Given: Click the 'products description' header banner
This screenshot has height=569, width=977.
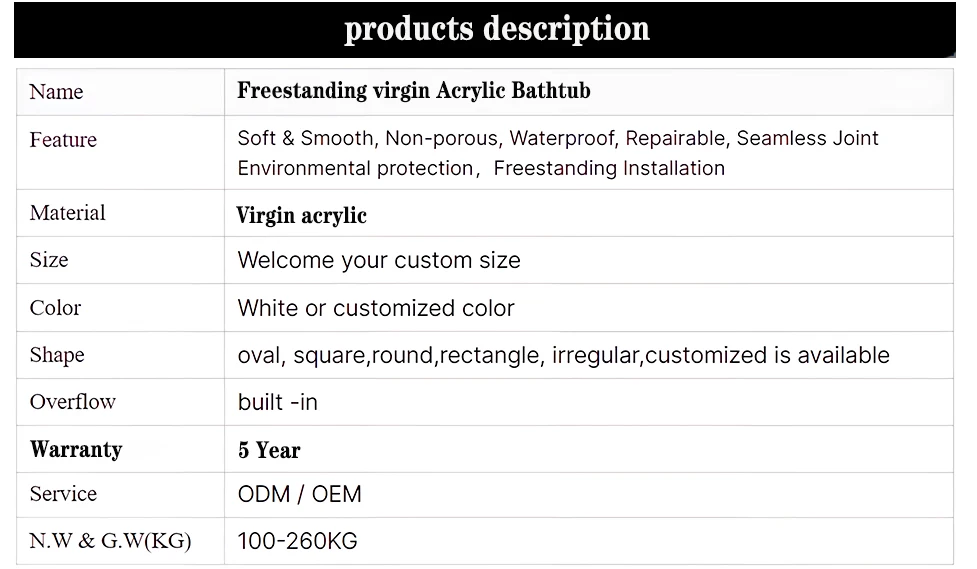Looking at the screenshot, I should click(x=485, y=30).
